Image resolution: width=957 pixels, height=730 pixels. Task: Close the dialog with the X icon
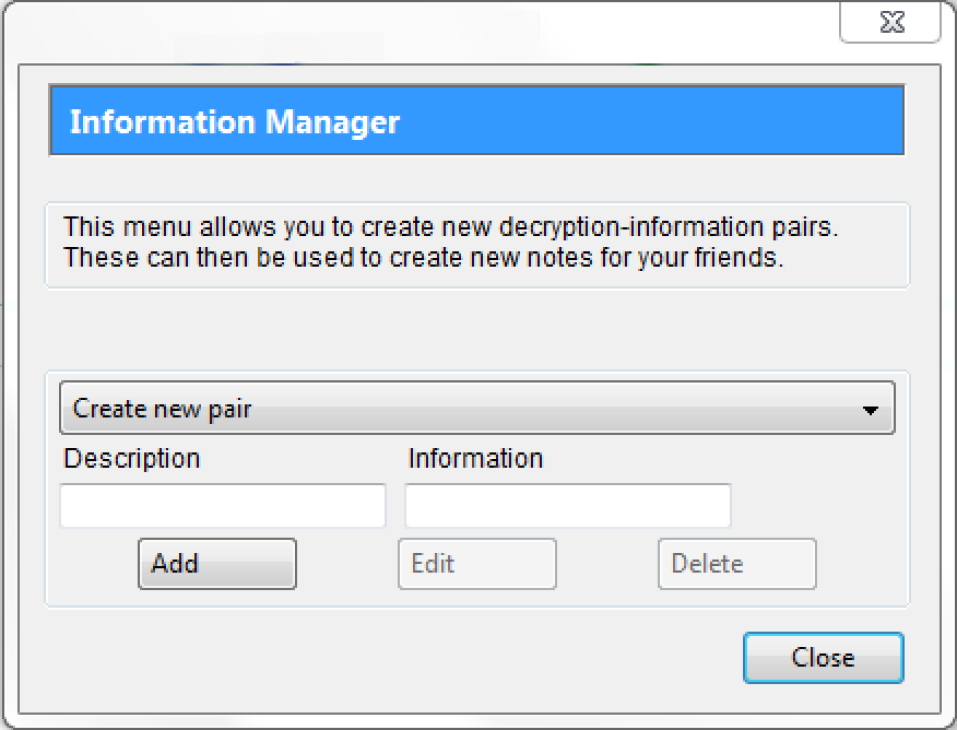click(890, 23)
